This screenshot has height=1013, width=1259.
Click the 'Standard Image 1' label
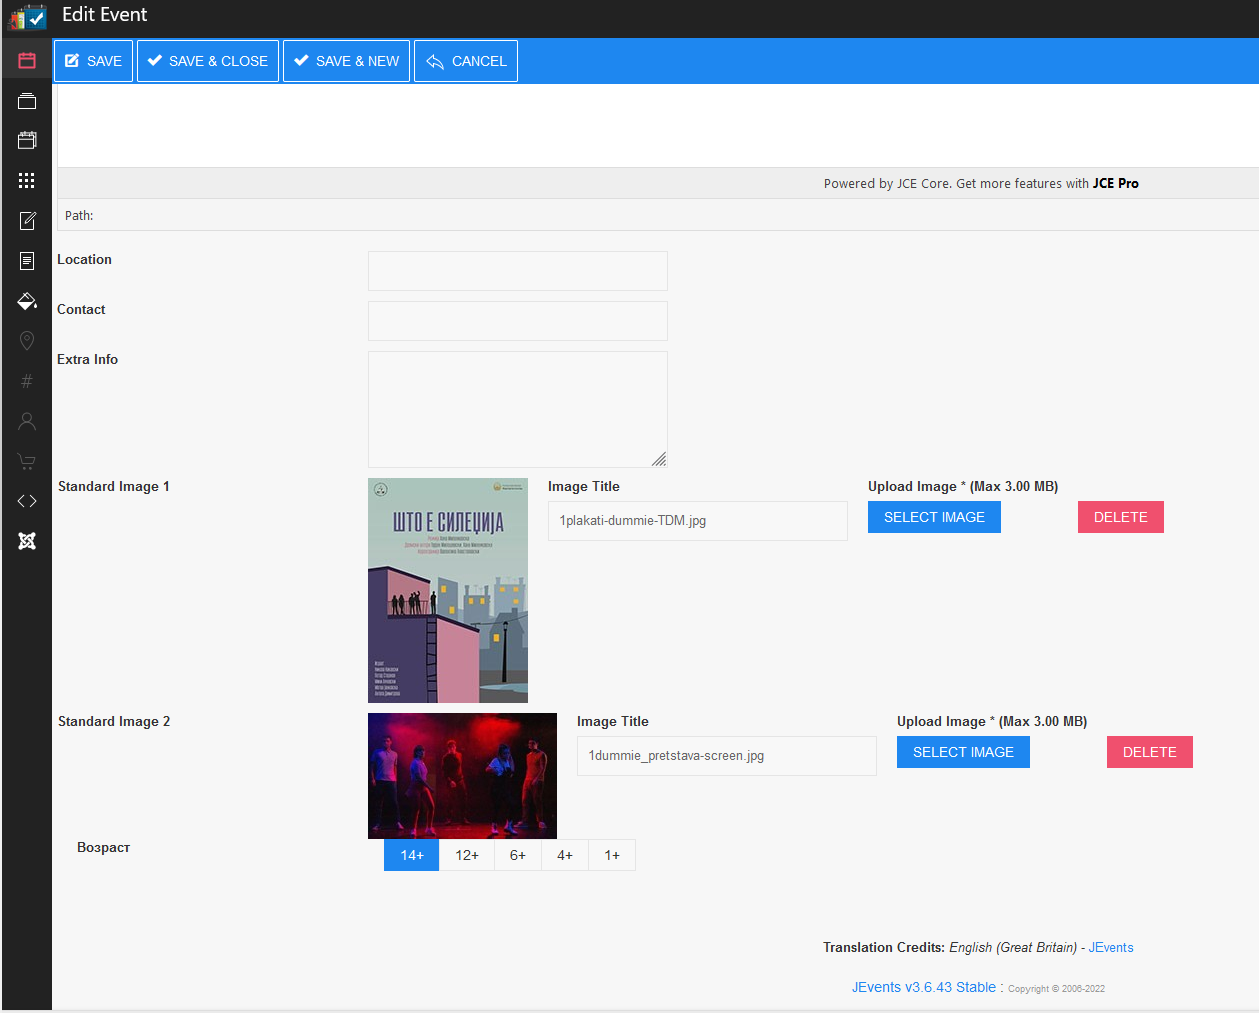tap(114, 486)
